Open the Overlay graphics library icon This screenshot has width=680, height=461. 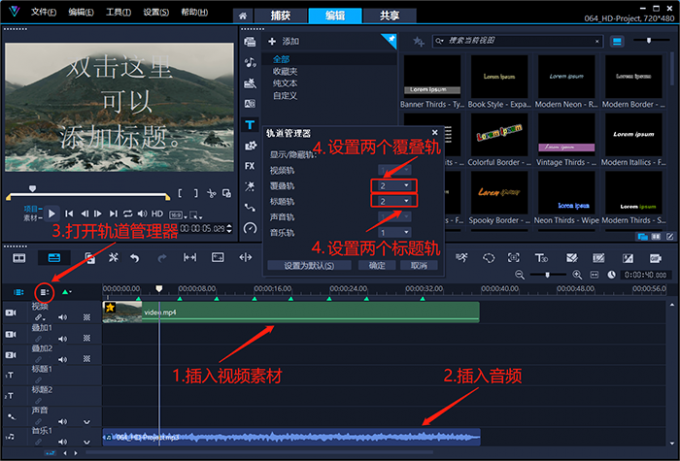(x=250, y=146)
